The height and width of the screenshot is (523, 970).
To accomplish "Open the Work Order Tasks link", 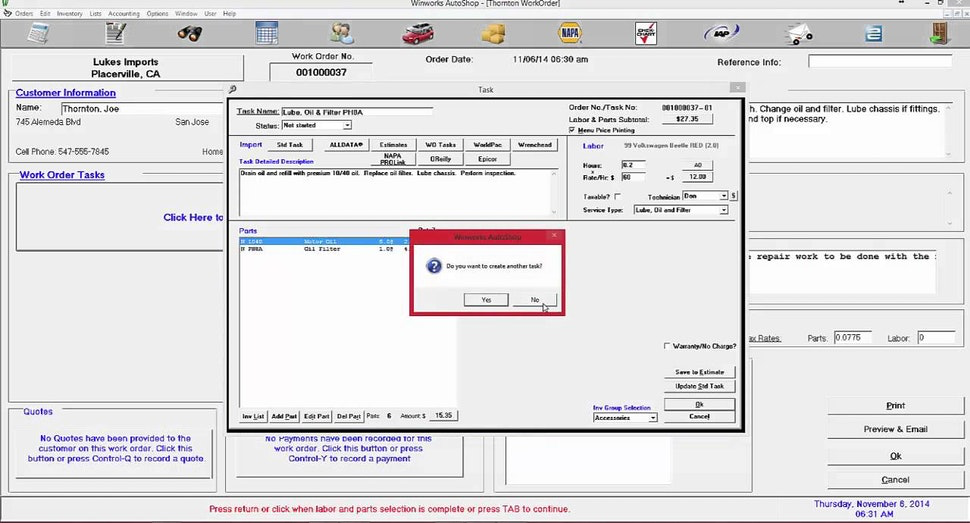I will 62,175.
